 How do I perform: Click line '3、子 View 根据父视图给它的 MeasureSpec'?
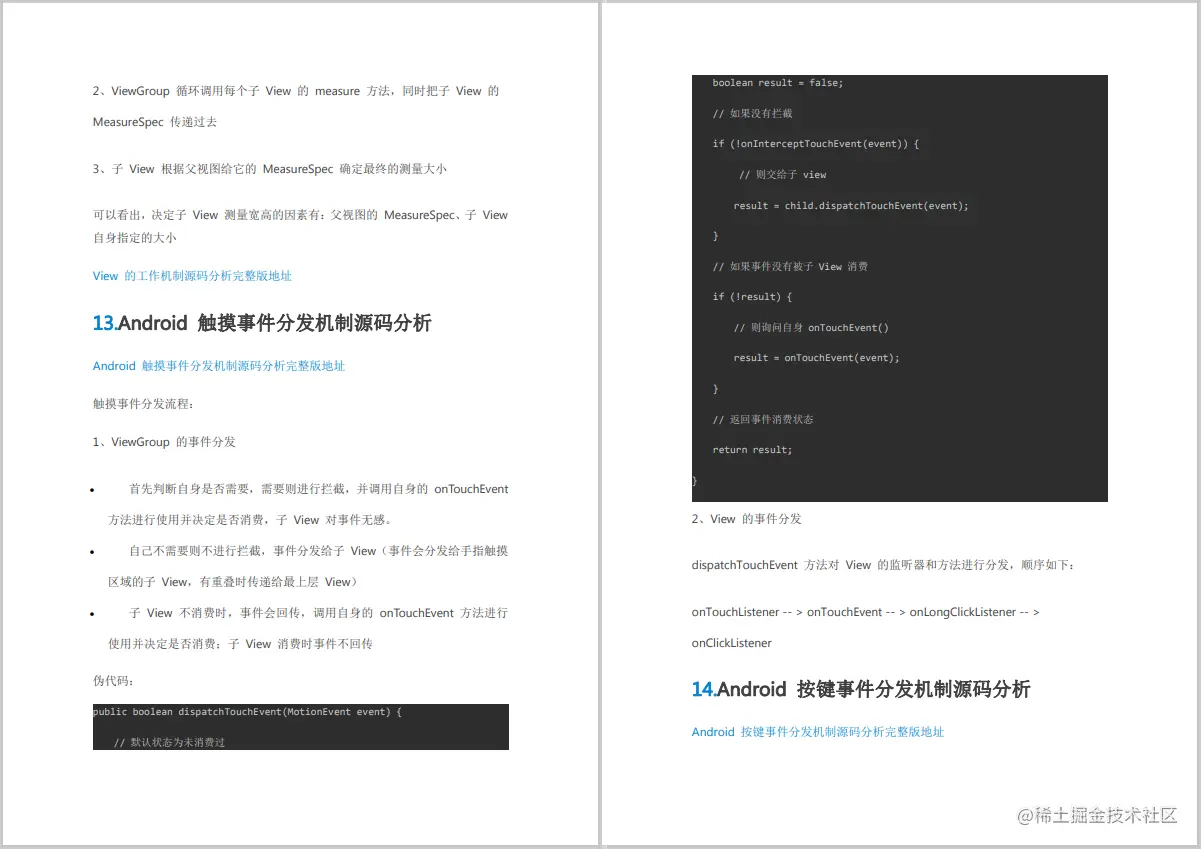tap(270, 169)
